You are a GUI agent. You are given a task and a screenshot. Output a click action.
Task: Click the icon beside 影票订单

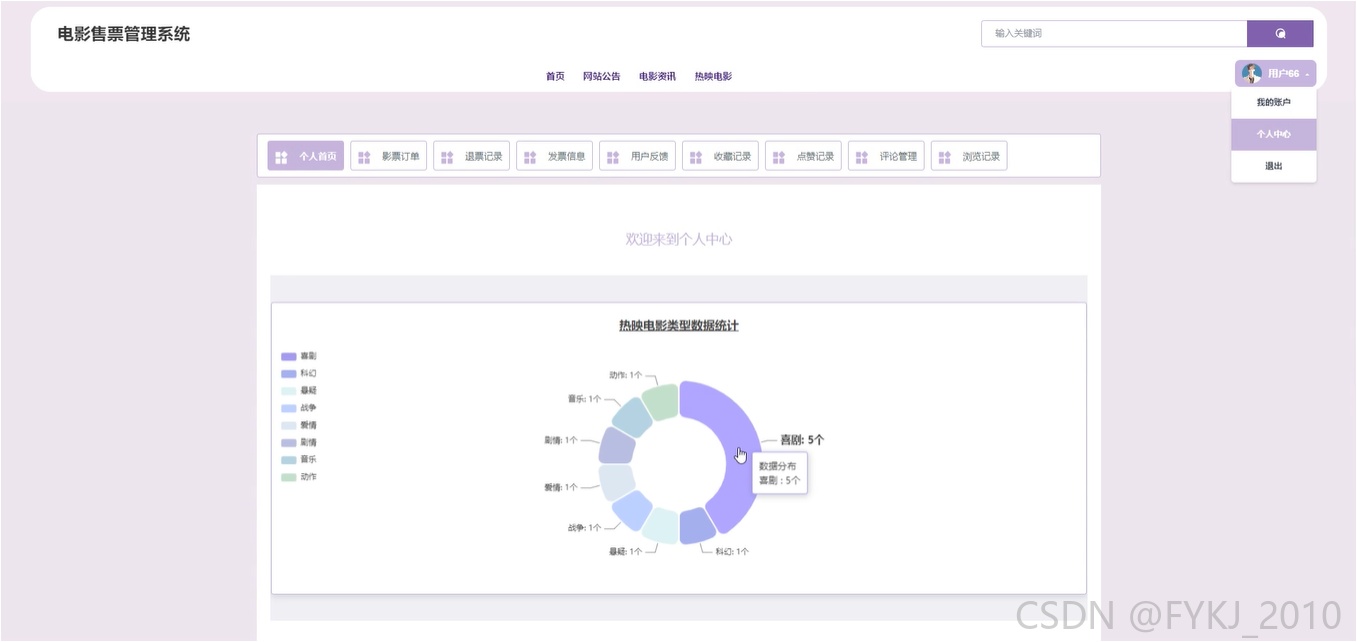click(364, 156)
